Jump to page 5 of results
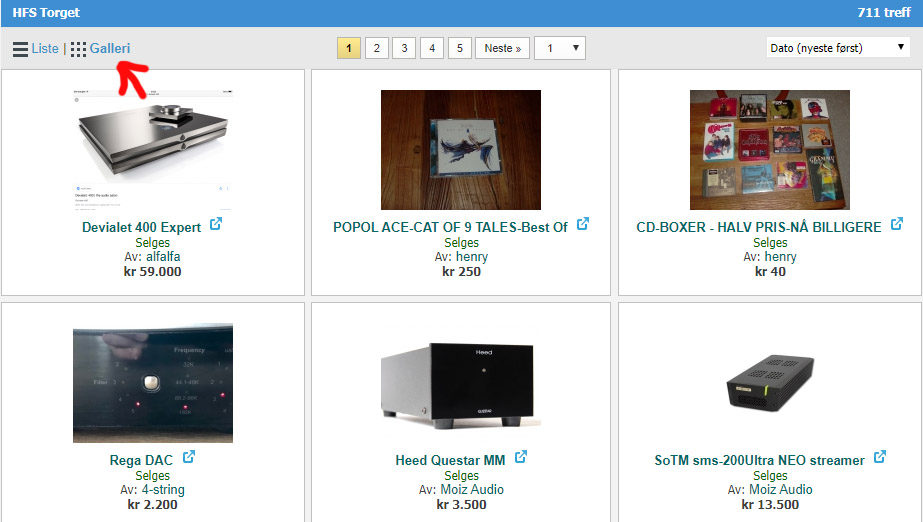Image resolution: width=923 pixels, height=522 pixels. 460,48
